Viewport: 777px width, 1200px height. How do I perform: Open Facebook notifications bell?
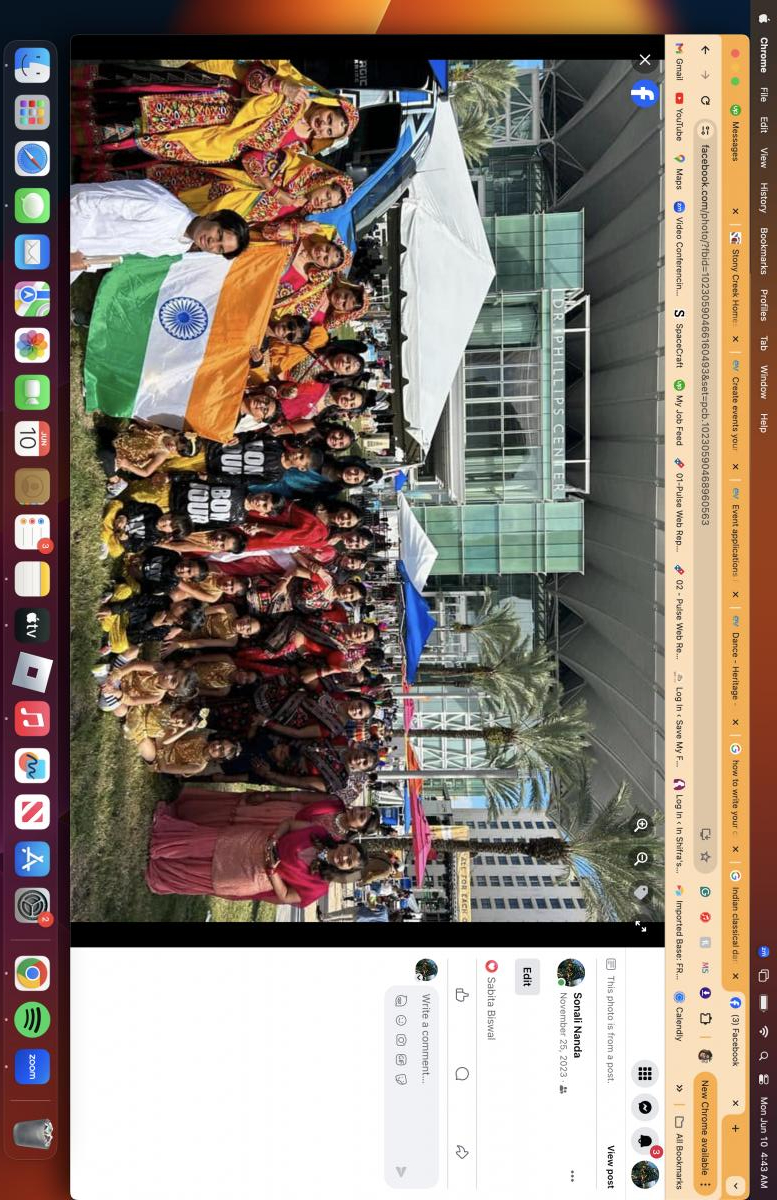pos(645,1141)
